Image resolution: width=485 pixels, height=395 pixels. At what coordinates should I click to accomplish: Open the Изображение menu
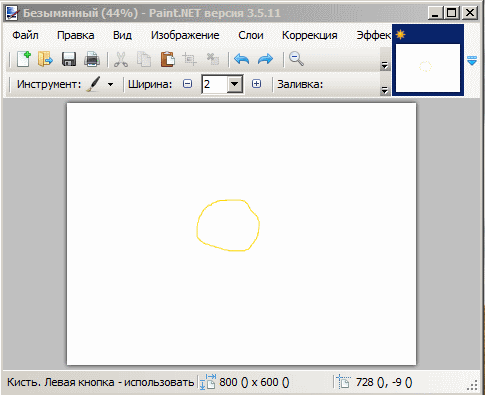click(185, 35)
